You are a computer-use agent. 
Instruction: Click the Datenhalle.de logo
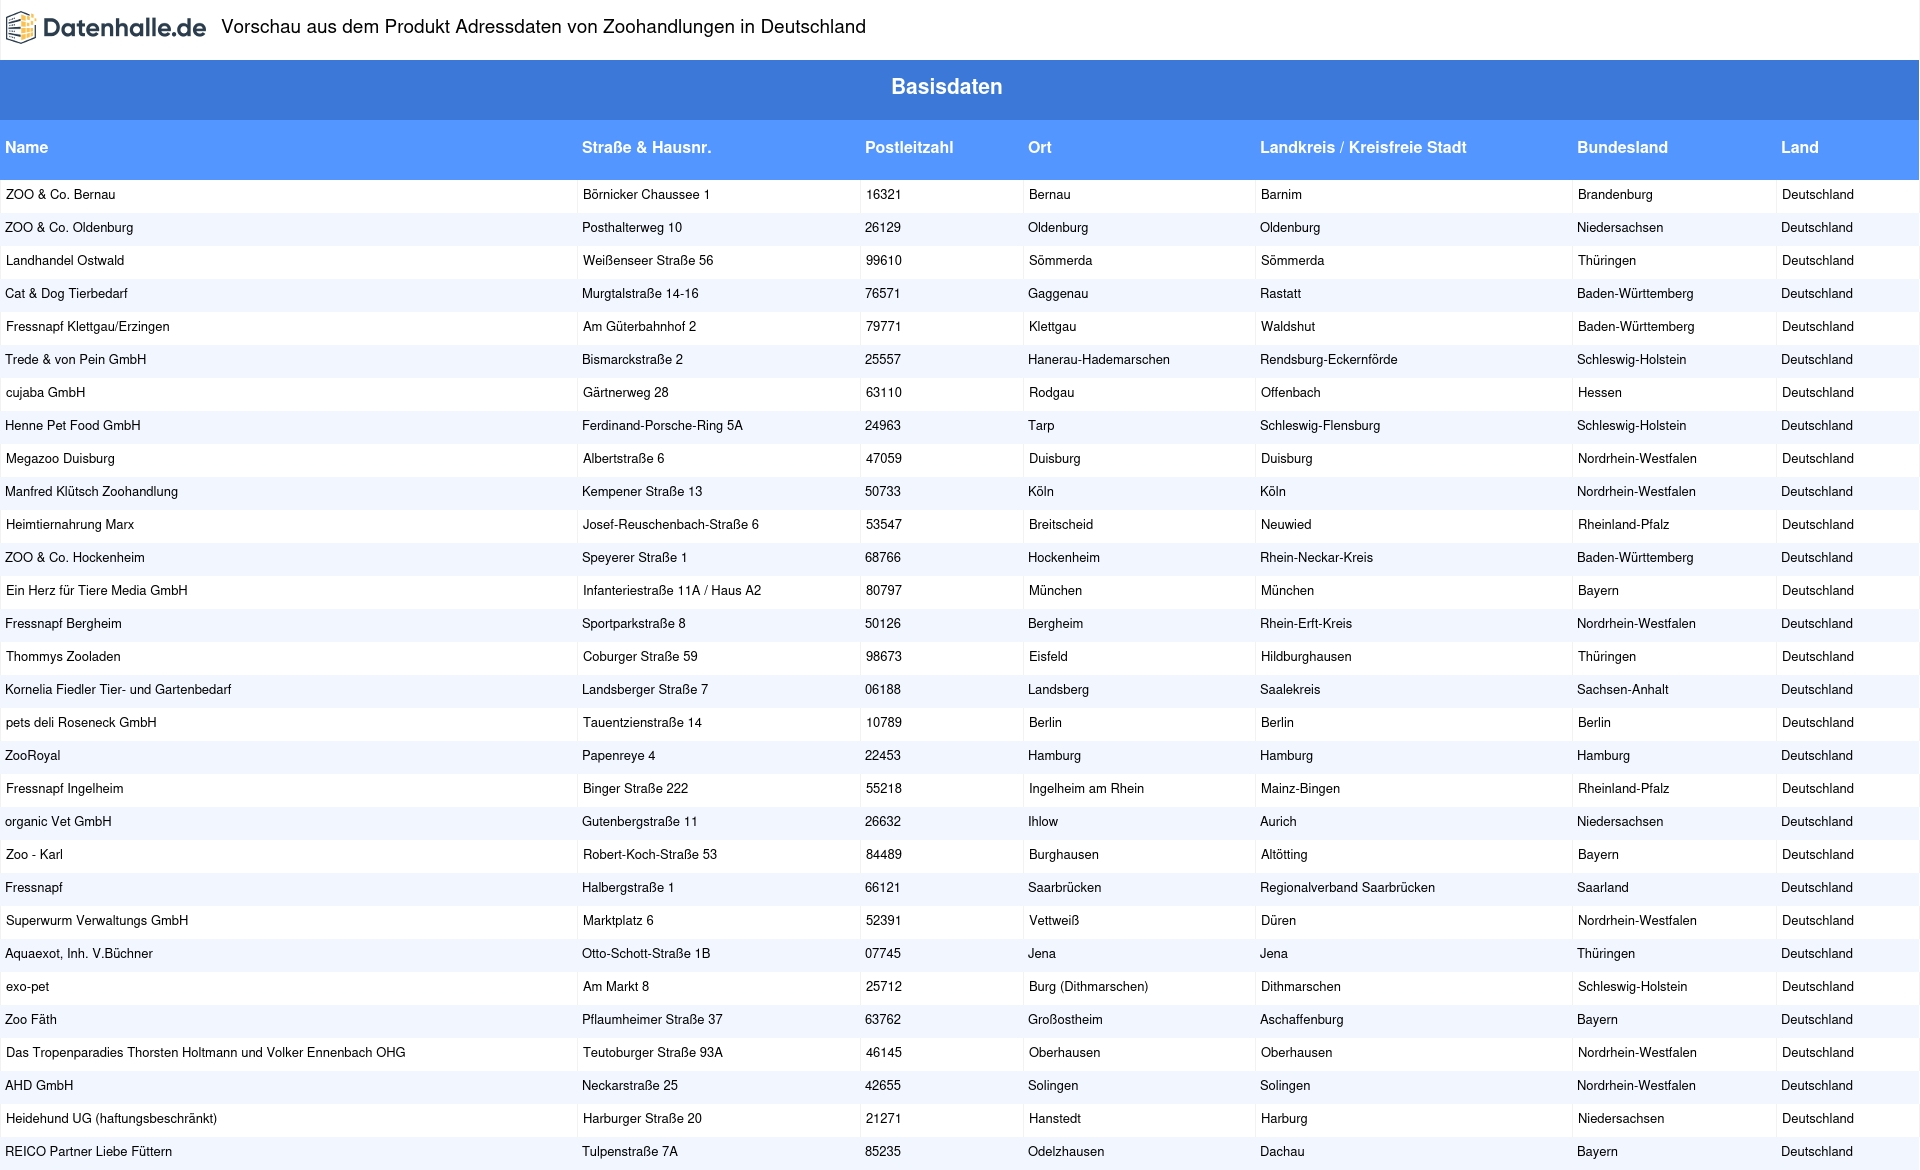pyautogui.click(x=106, y=28)
